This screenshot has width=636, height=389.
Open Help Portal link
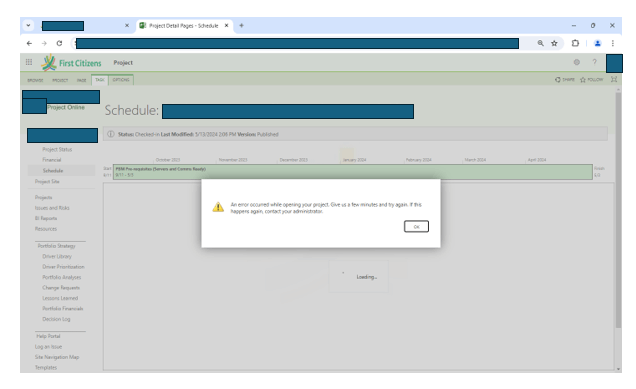coord(48,336)
